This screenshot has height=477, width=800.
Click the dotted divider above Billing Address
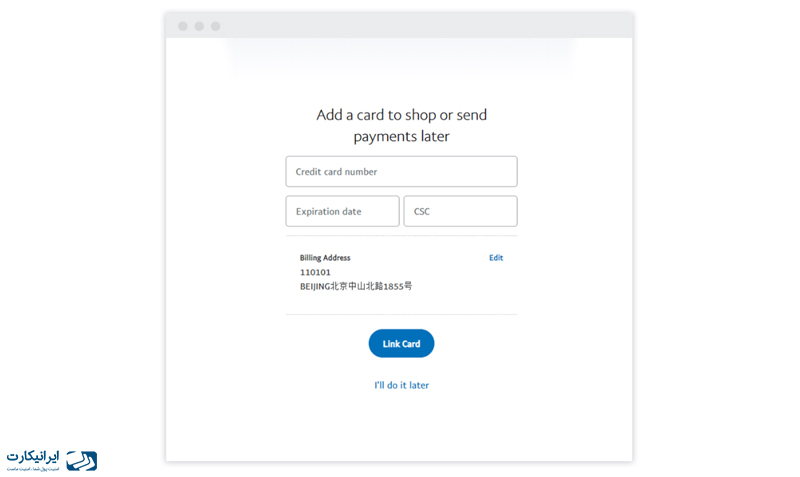pyautogui.click(x=401, y=236)
